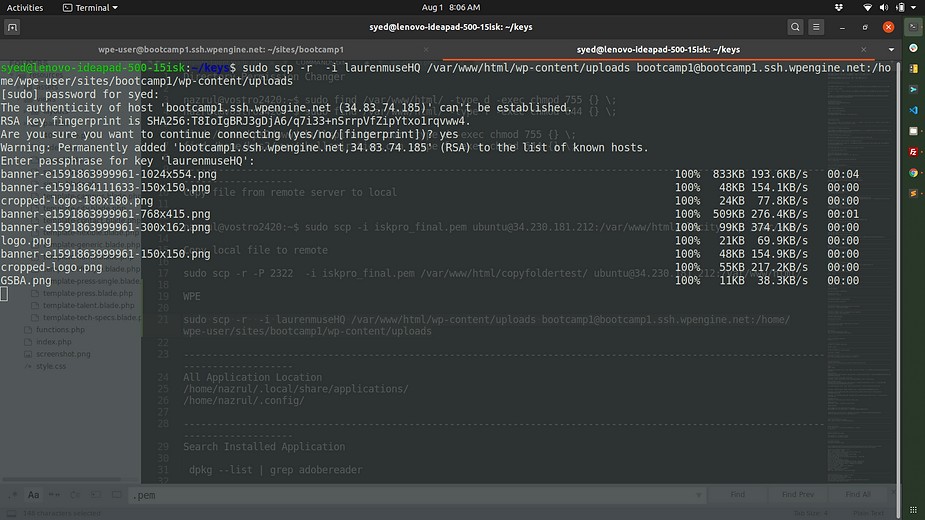Open FileZilla from the dock
The width and height of the screenshot is (925, 520).
pyautogui.click(x=913, y=152)
